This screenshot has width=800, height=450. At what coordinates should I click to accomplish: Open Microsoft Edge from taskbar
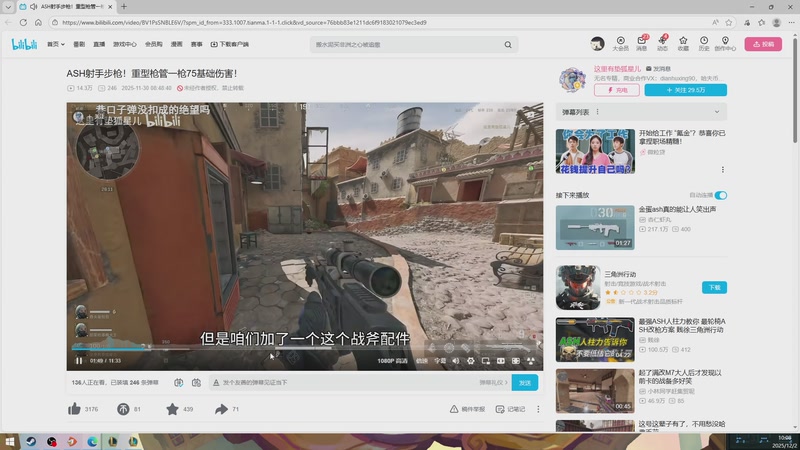pos(92,442)
